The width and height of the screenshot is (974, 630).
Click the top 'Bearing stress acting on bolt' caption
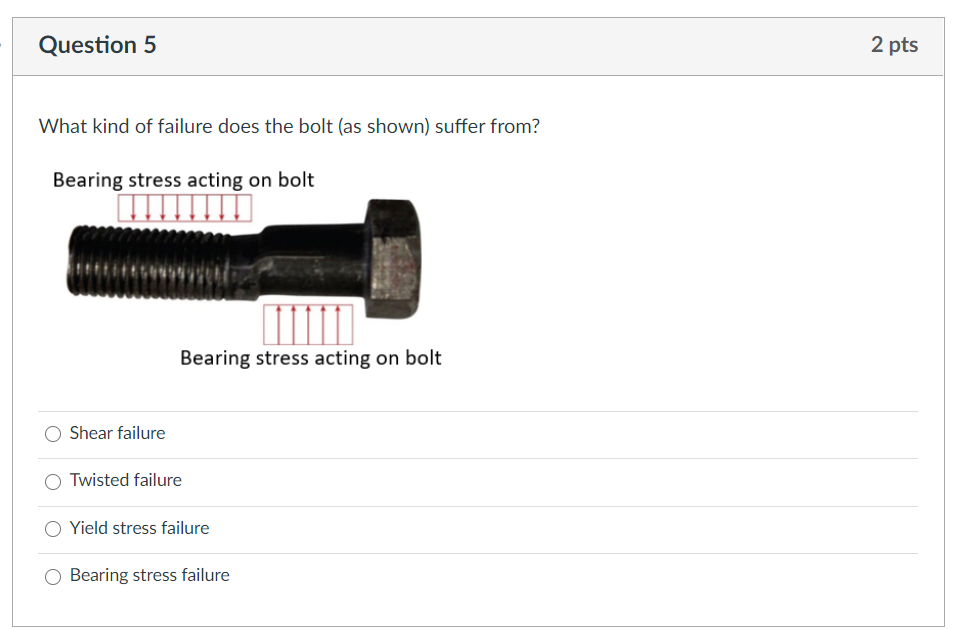pos(183,180)
